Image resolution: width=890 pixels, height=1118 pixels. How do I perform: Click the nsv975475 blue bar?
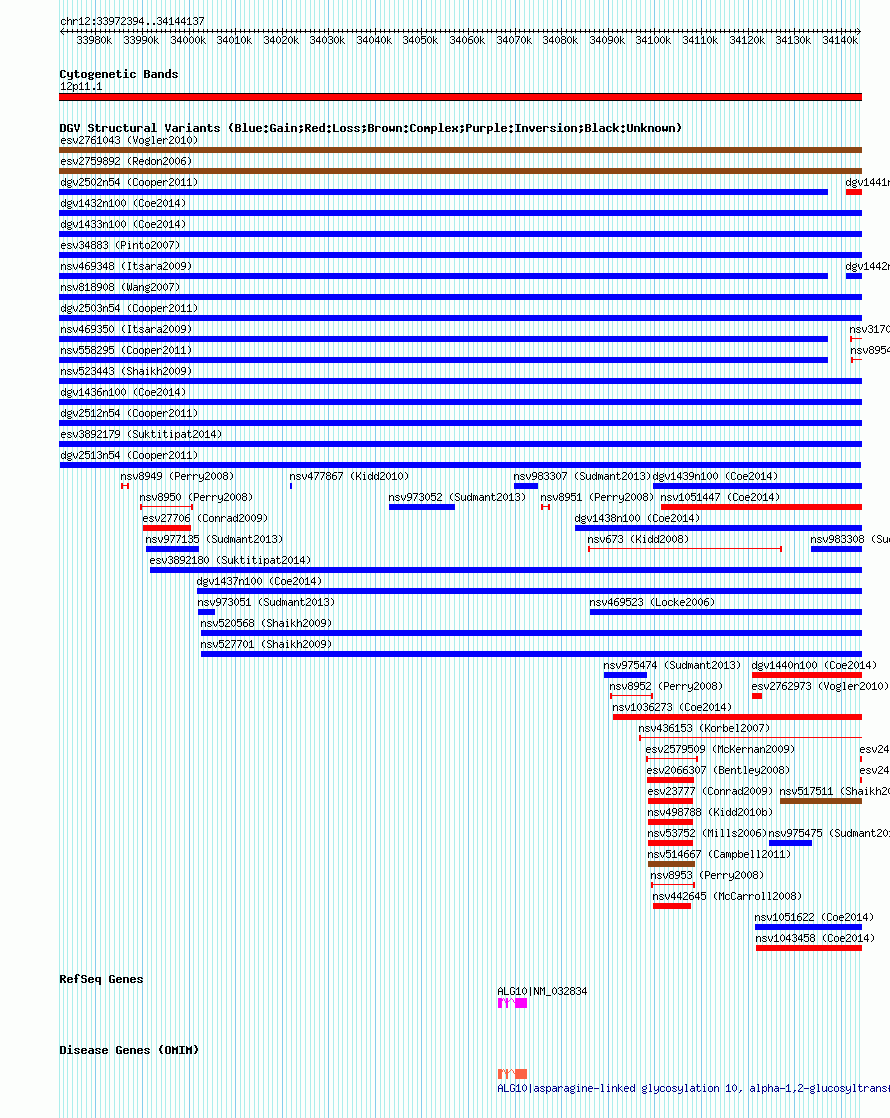(x=790, y=843)
